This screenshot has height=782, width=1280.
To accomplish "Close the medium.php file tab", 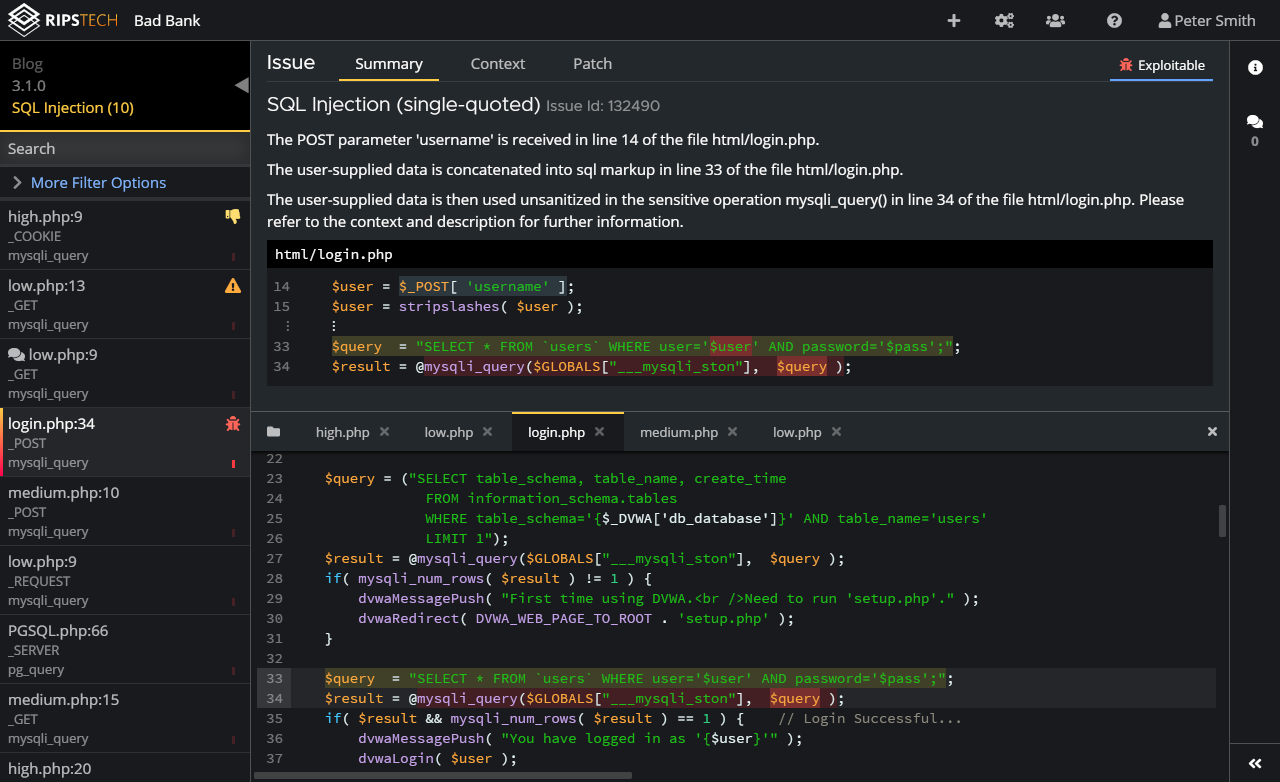I will point(733,432).
